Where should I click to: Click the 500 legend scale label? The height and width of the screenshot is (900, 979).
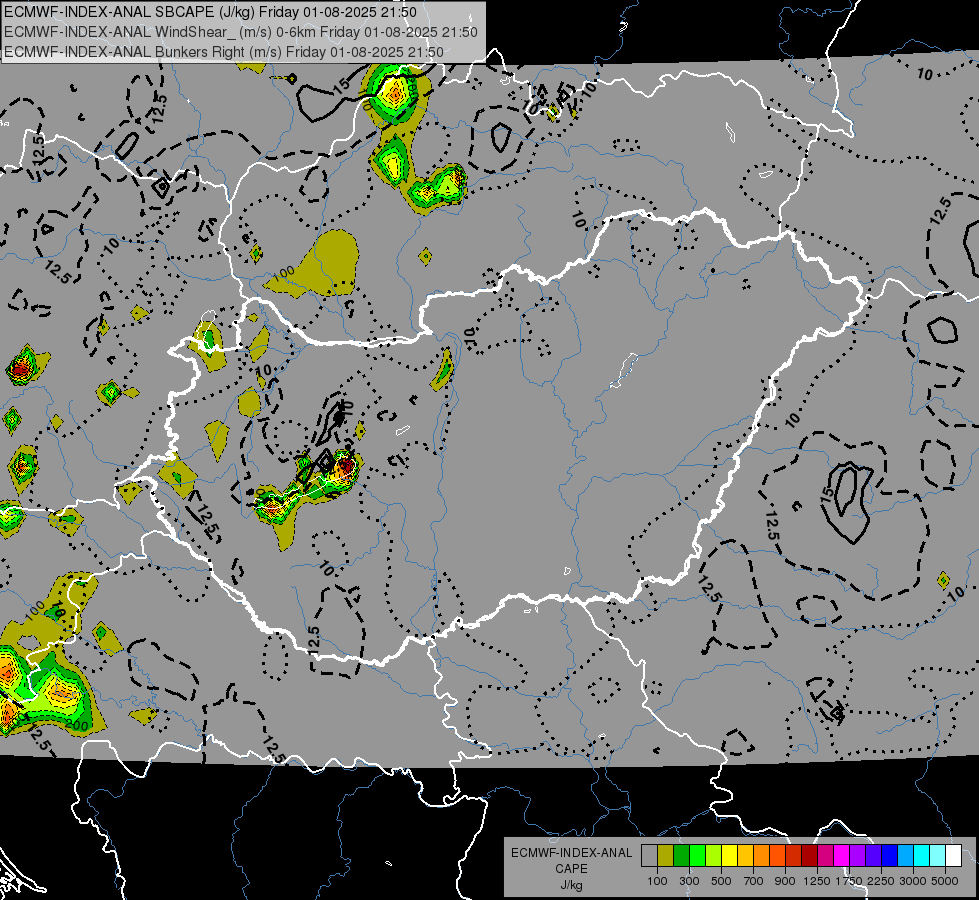click(x=721, y=881)
